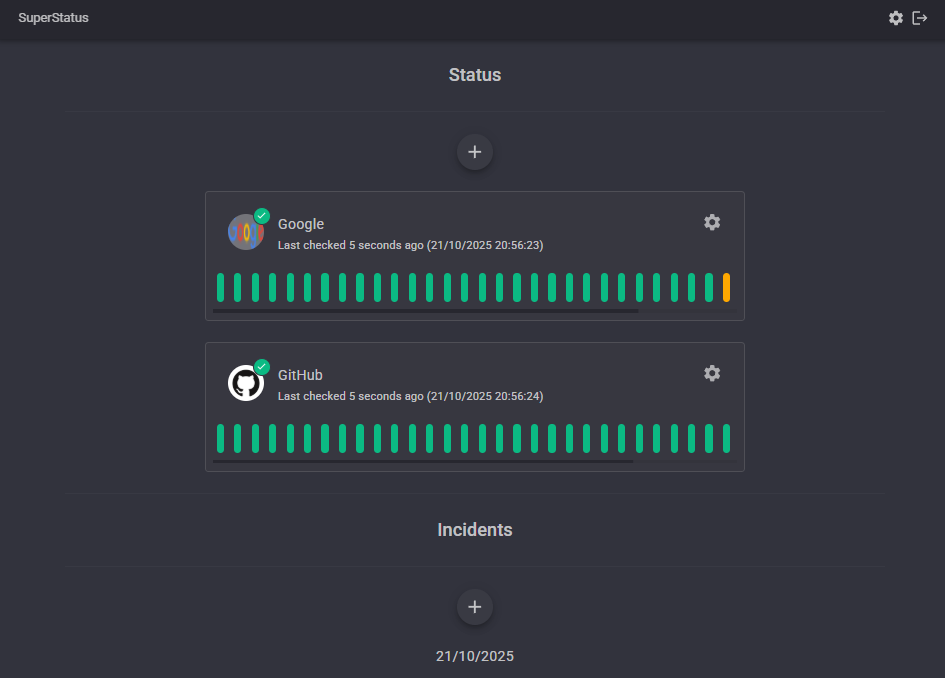The height and width of the screenshot is (678, 945).
Task: Click the Google favicon on its status card
Action: coord(246,231)
